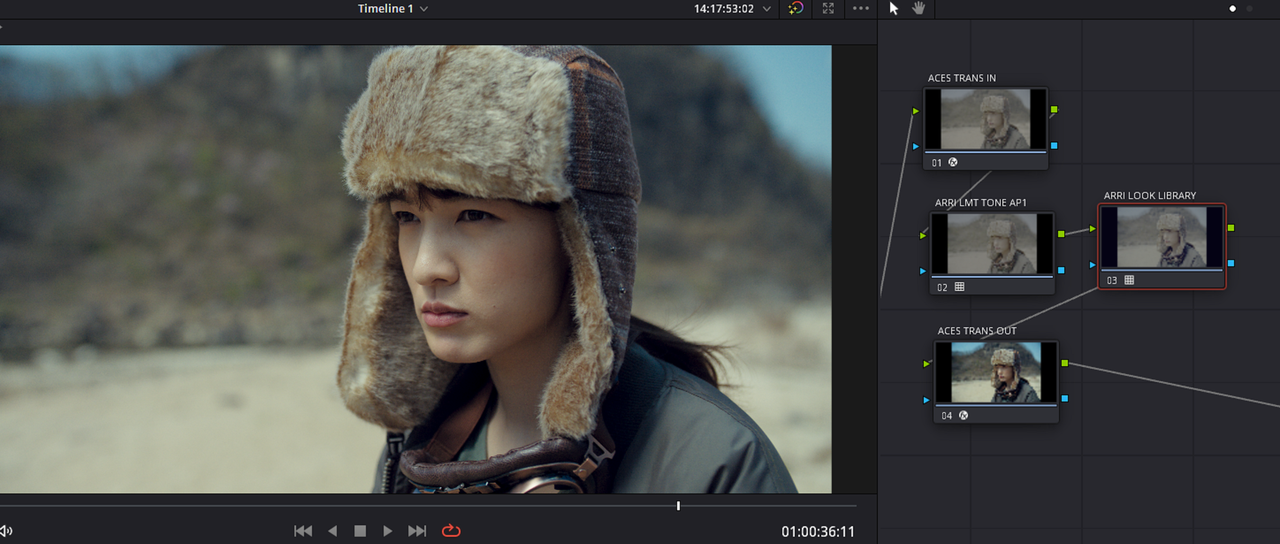The image size is (1280, 544).
Task: Click node number 01 on ACES TRANS IN
Action: (x=937, y=163)
